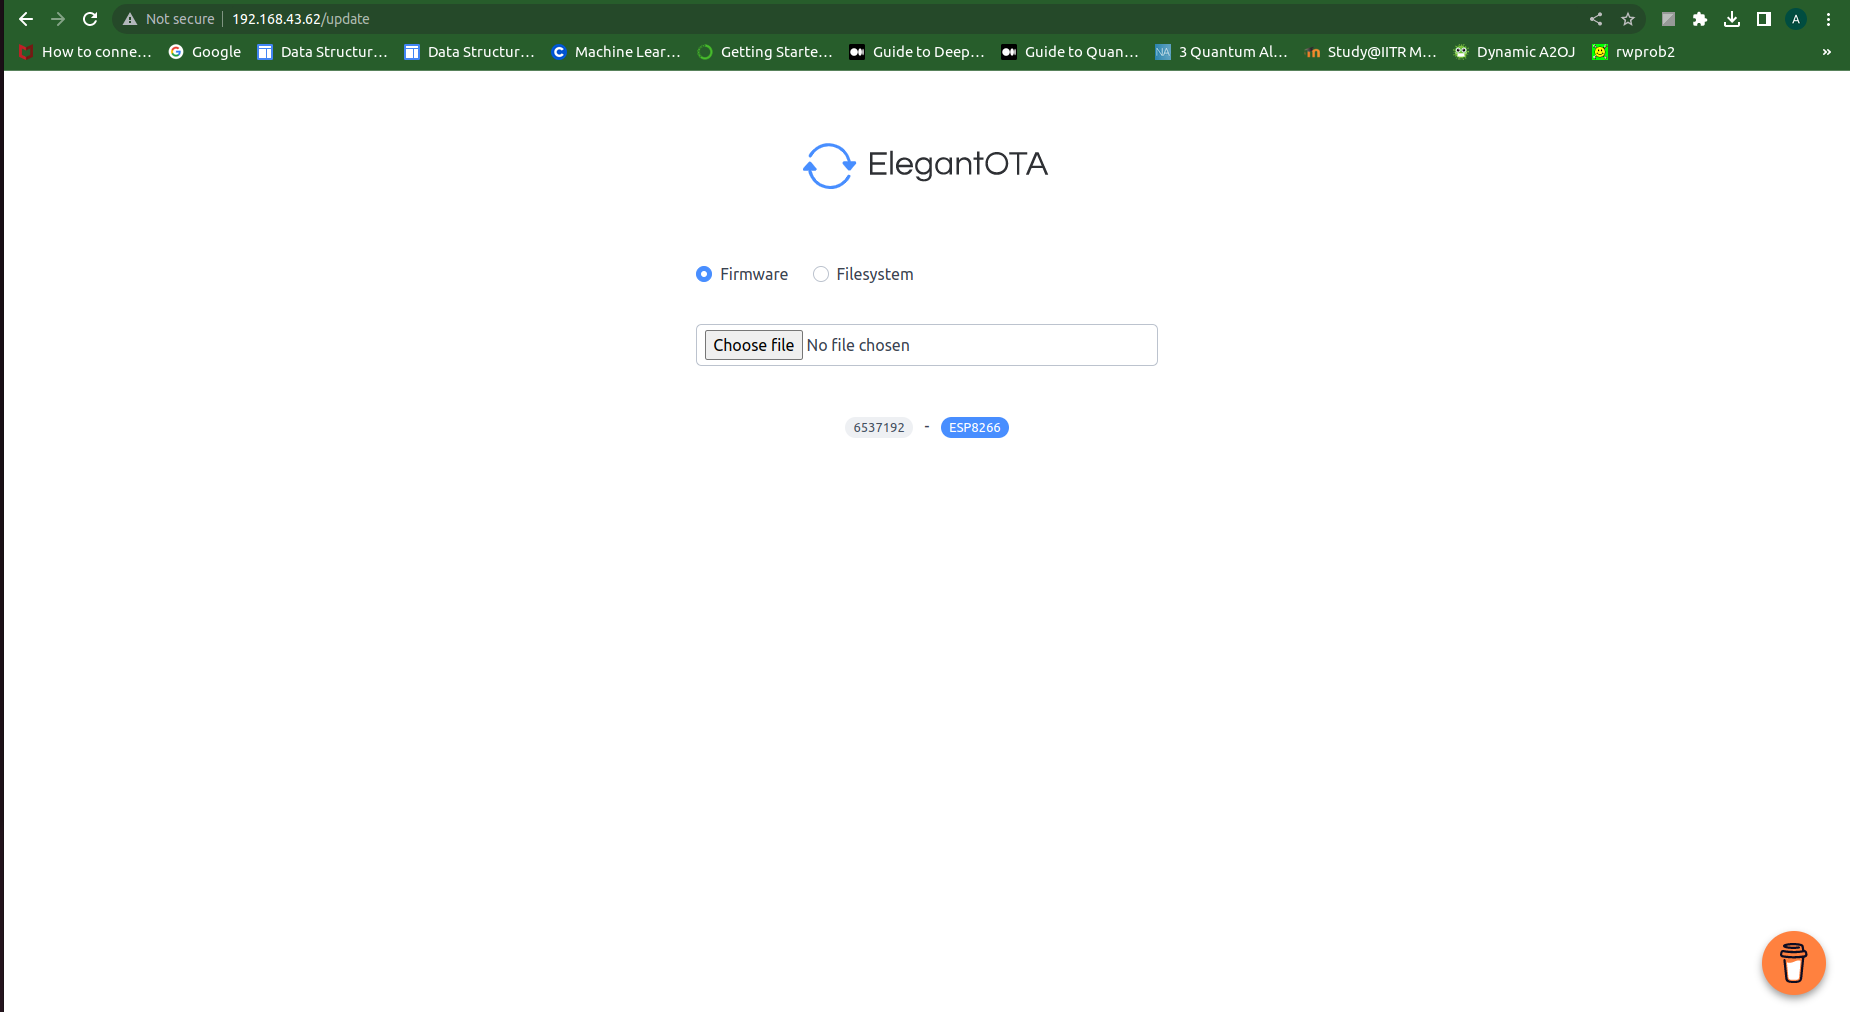Image resolution: width=1850 pixels, height=1012 pixels.
Task: Share this page via share icon
Action: tap(1596, 19)
